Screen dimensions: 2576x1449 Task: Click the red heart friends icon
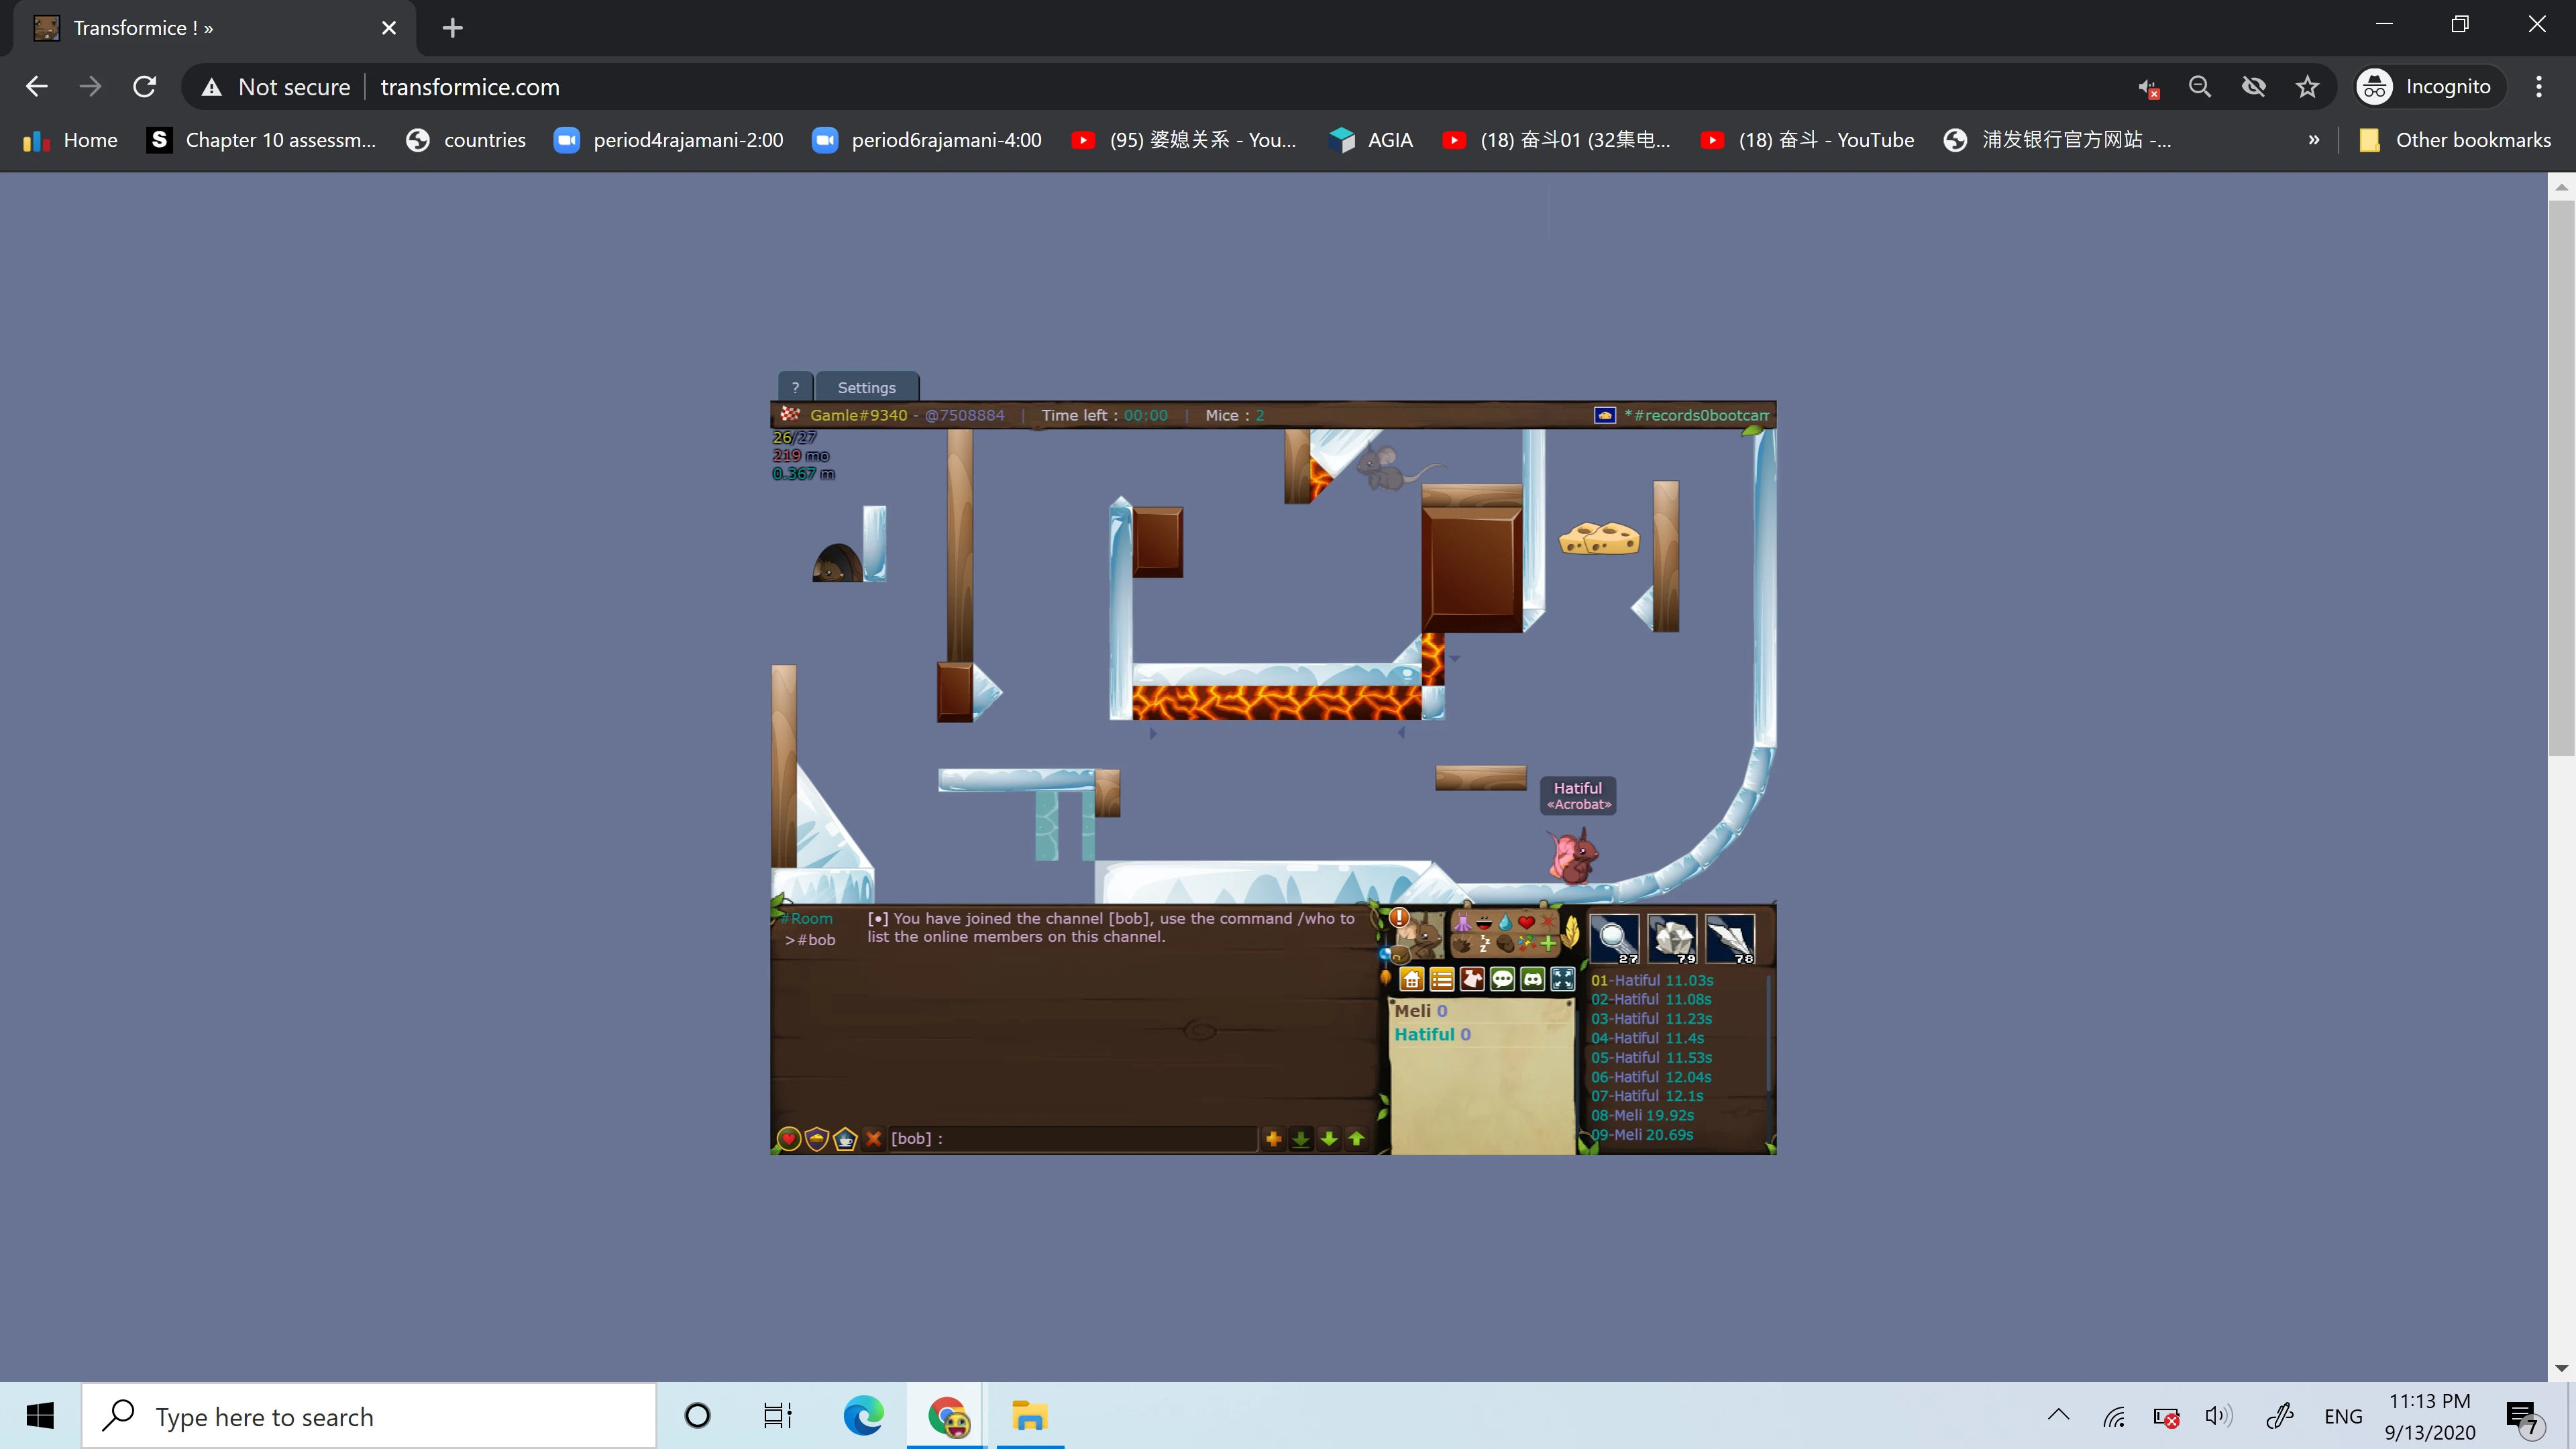click(789, 1138)
